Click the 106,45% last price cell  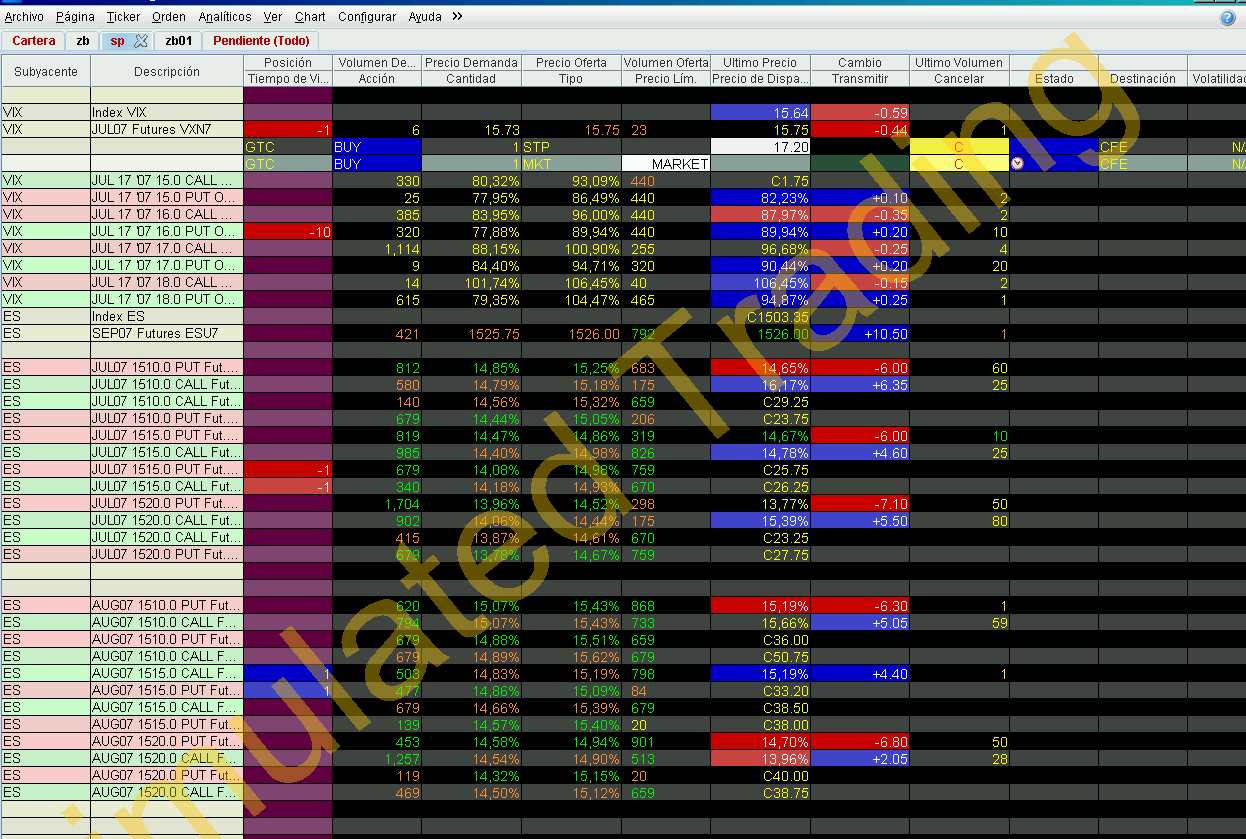click(x=760, y=283)
